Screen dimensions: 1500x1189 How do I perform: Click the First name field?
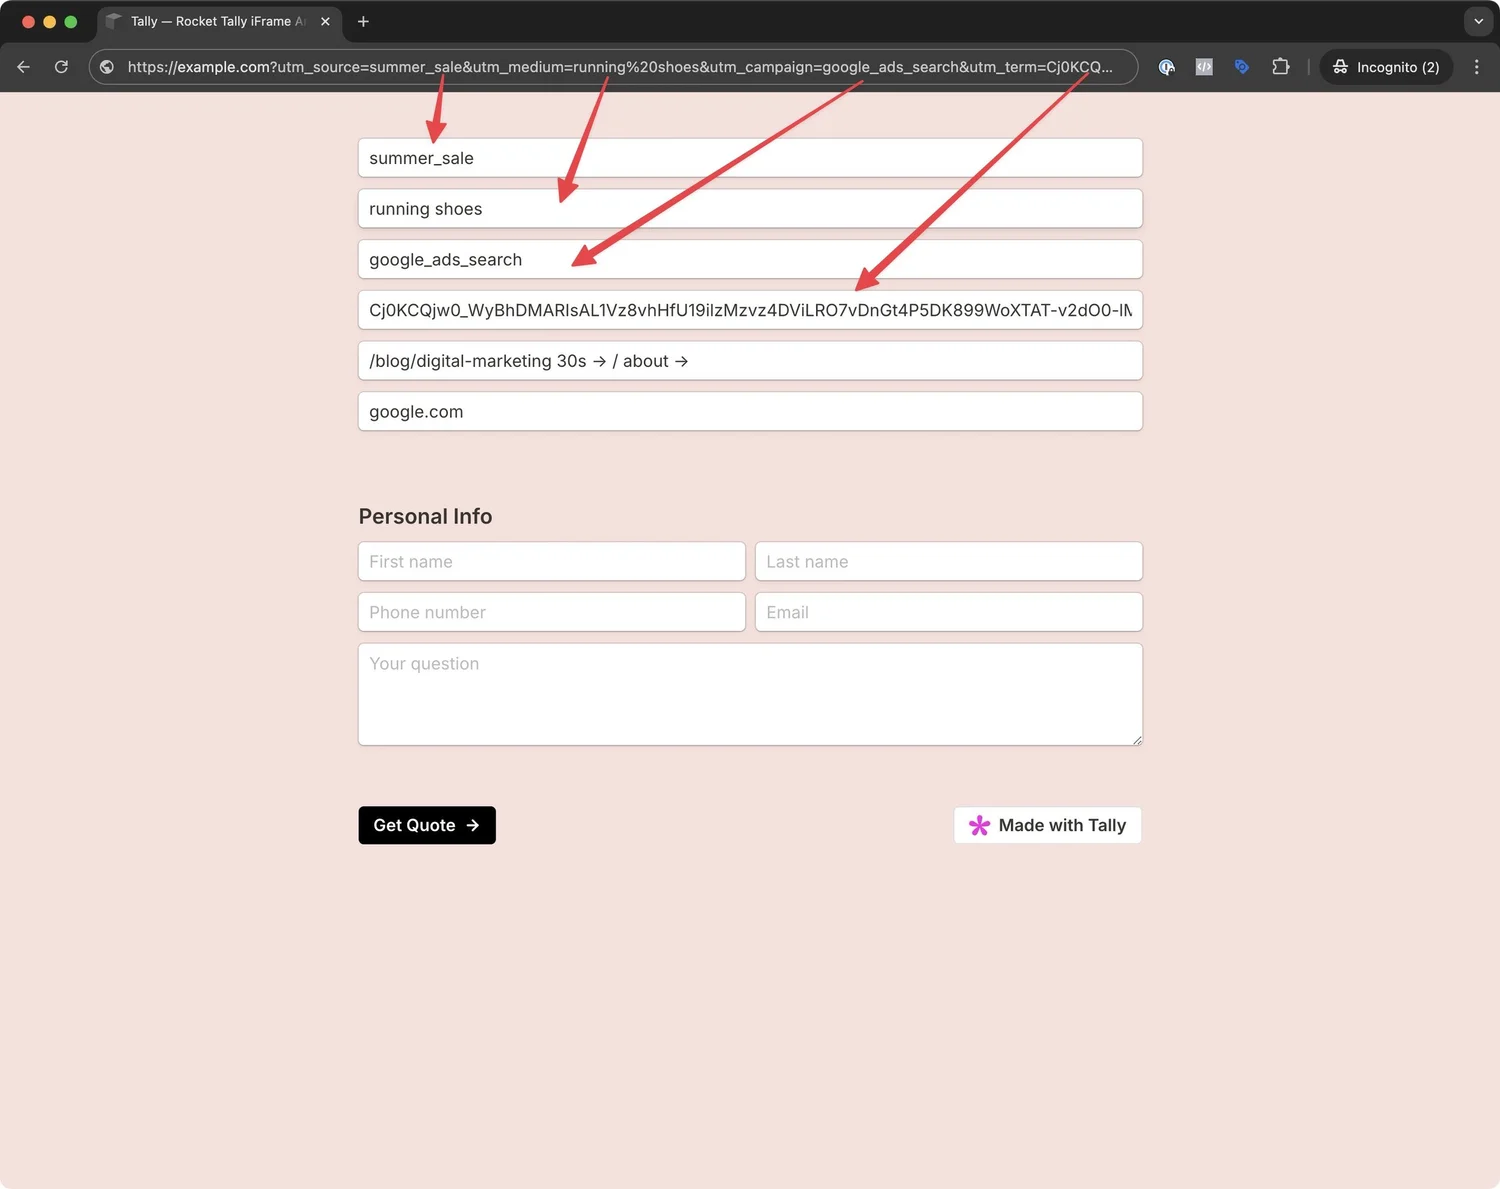coord(551,561)
